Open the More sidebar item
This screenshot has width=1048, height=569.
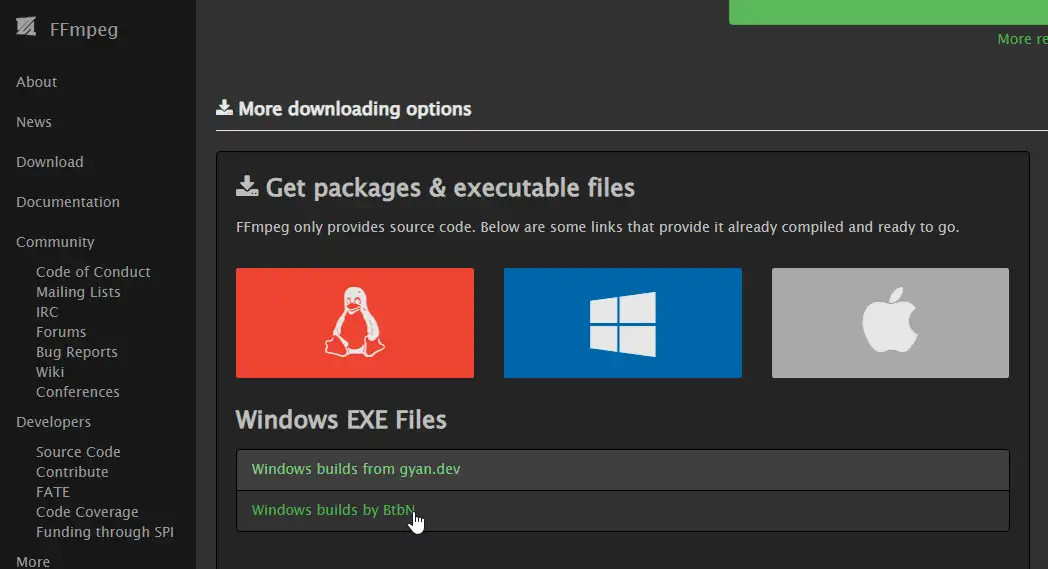click(x=33, y=562)
